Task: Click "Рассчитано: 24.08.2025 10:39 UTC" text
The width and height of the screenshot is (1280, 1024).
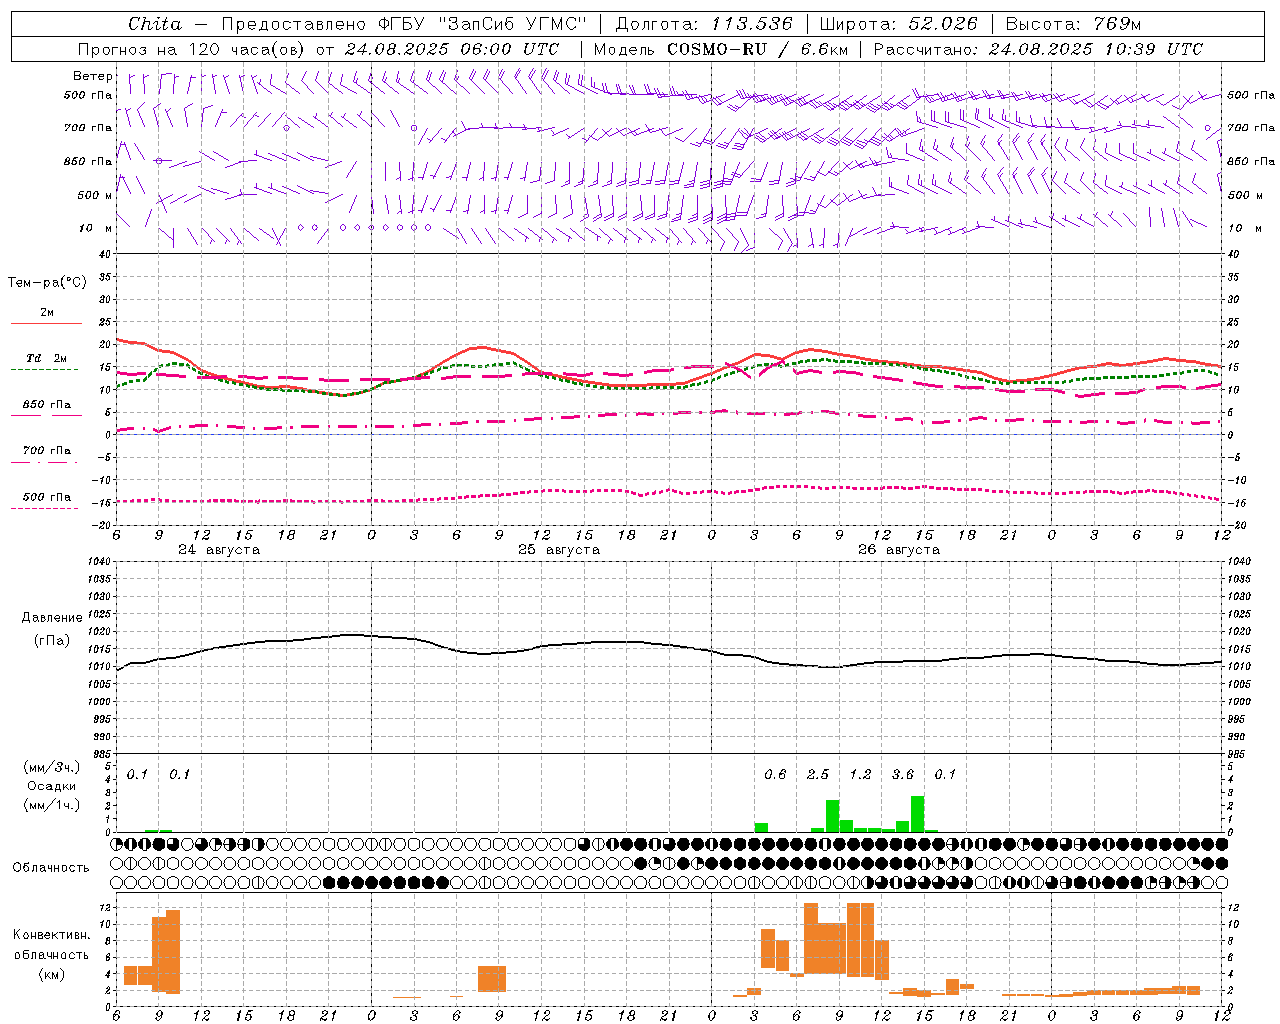Action: coord(1038,49)
